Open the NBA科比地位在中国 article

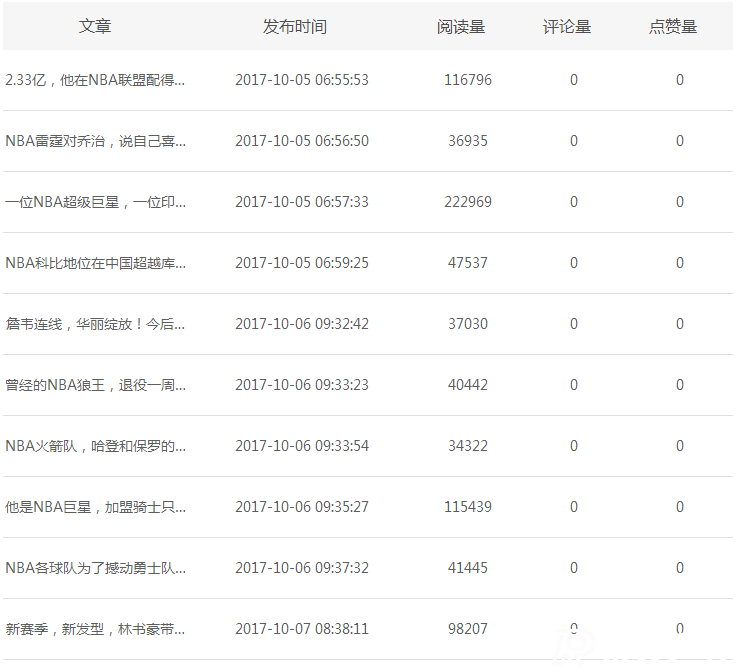pos(95,263)
